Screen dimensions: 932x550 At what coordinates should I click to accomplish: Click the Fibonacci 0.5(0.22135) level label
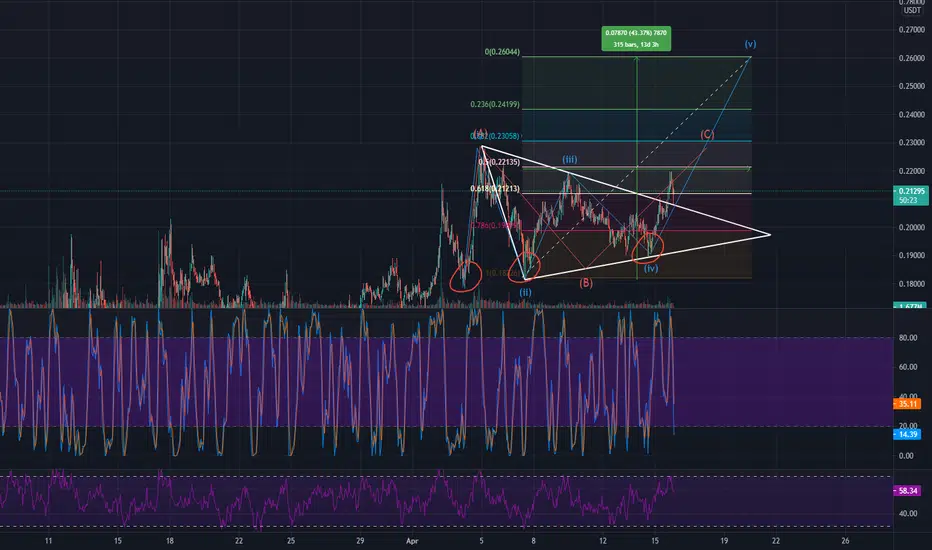(499, 162)
